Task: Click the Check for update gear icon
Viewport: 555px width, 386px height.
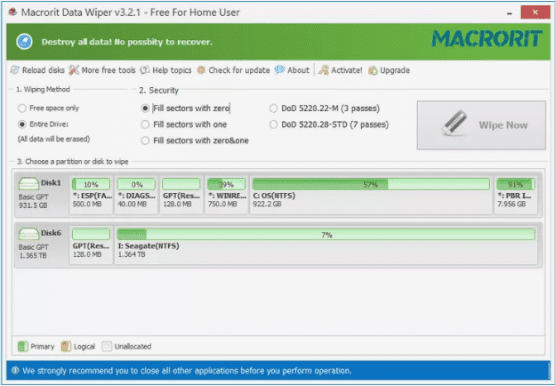Action: 201,70
